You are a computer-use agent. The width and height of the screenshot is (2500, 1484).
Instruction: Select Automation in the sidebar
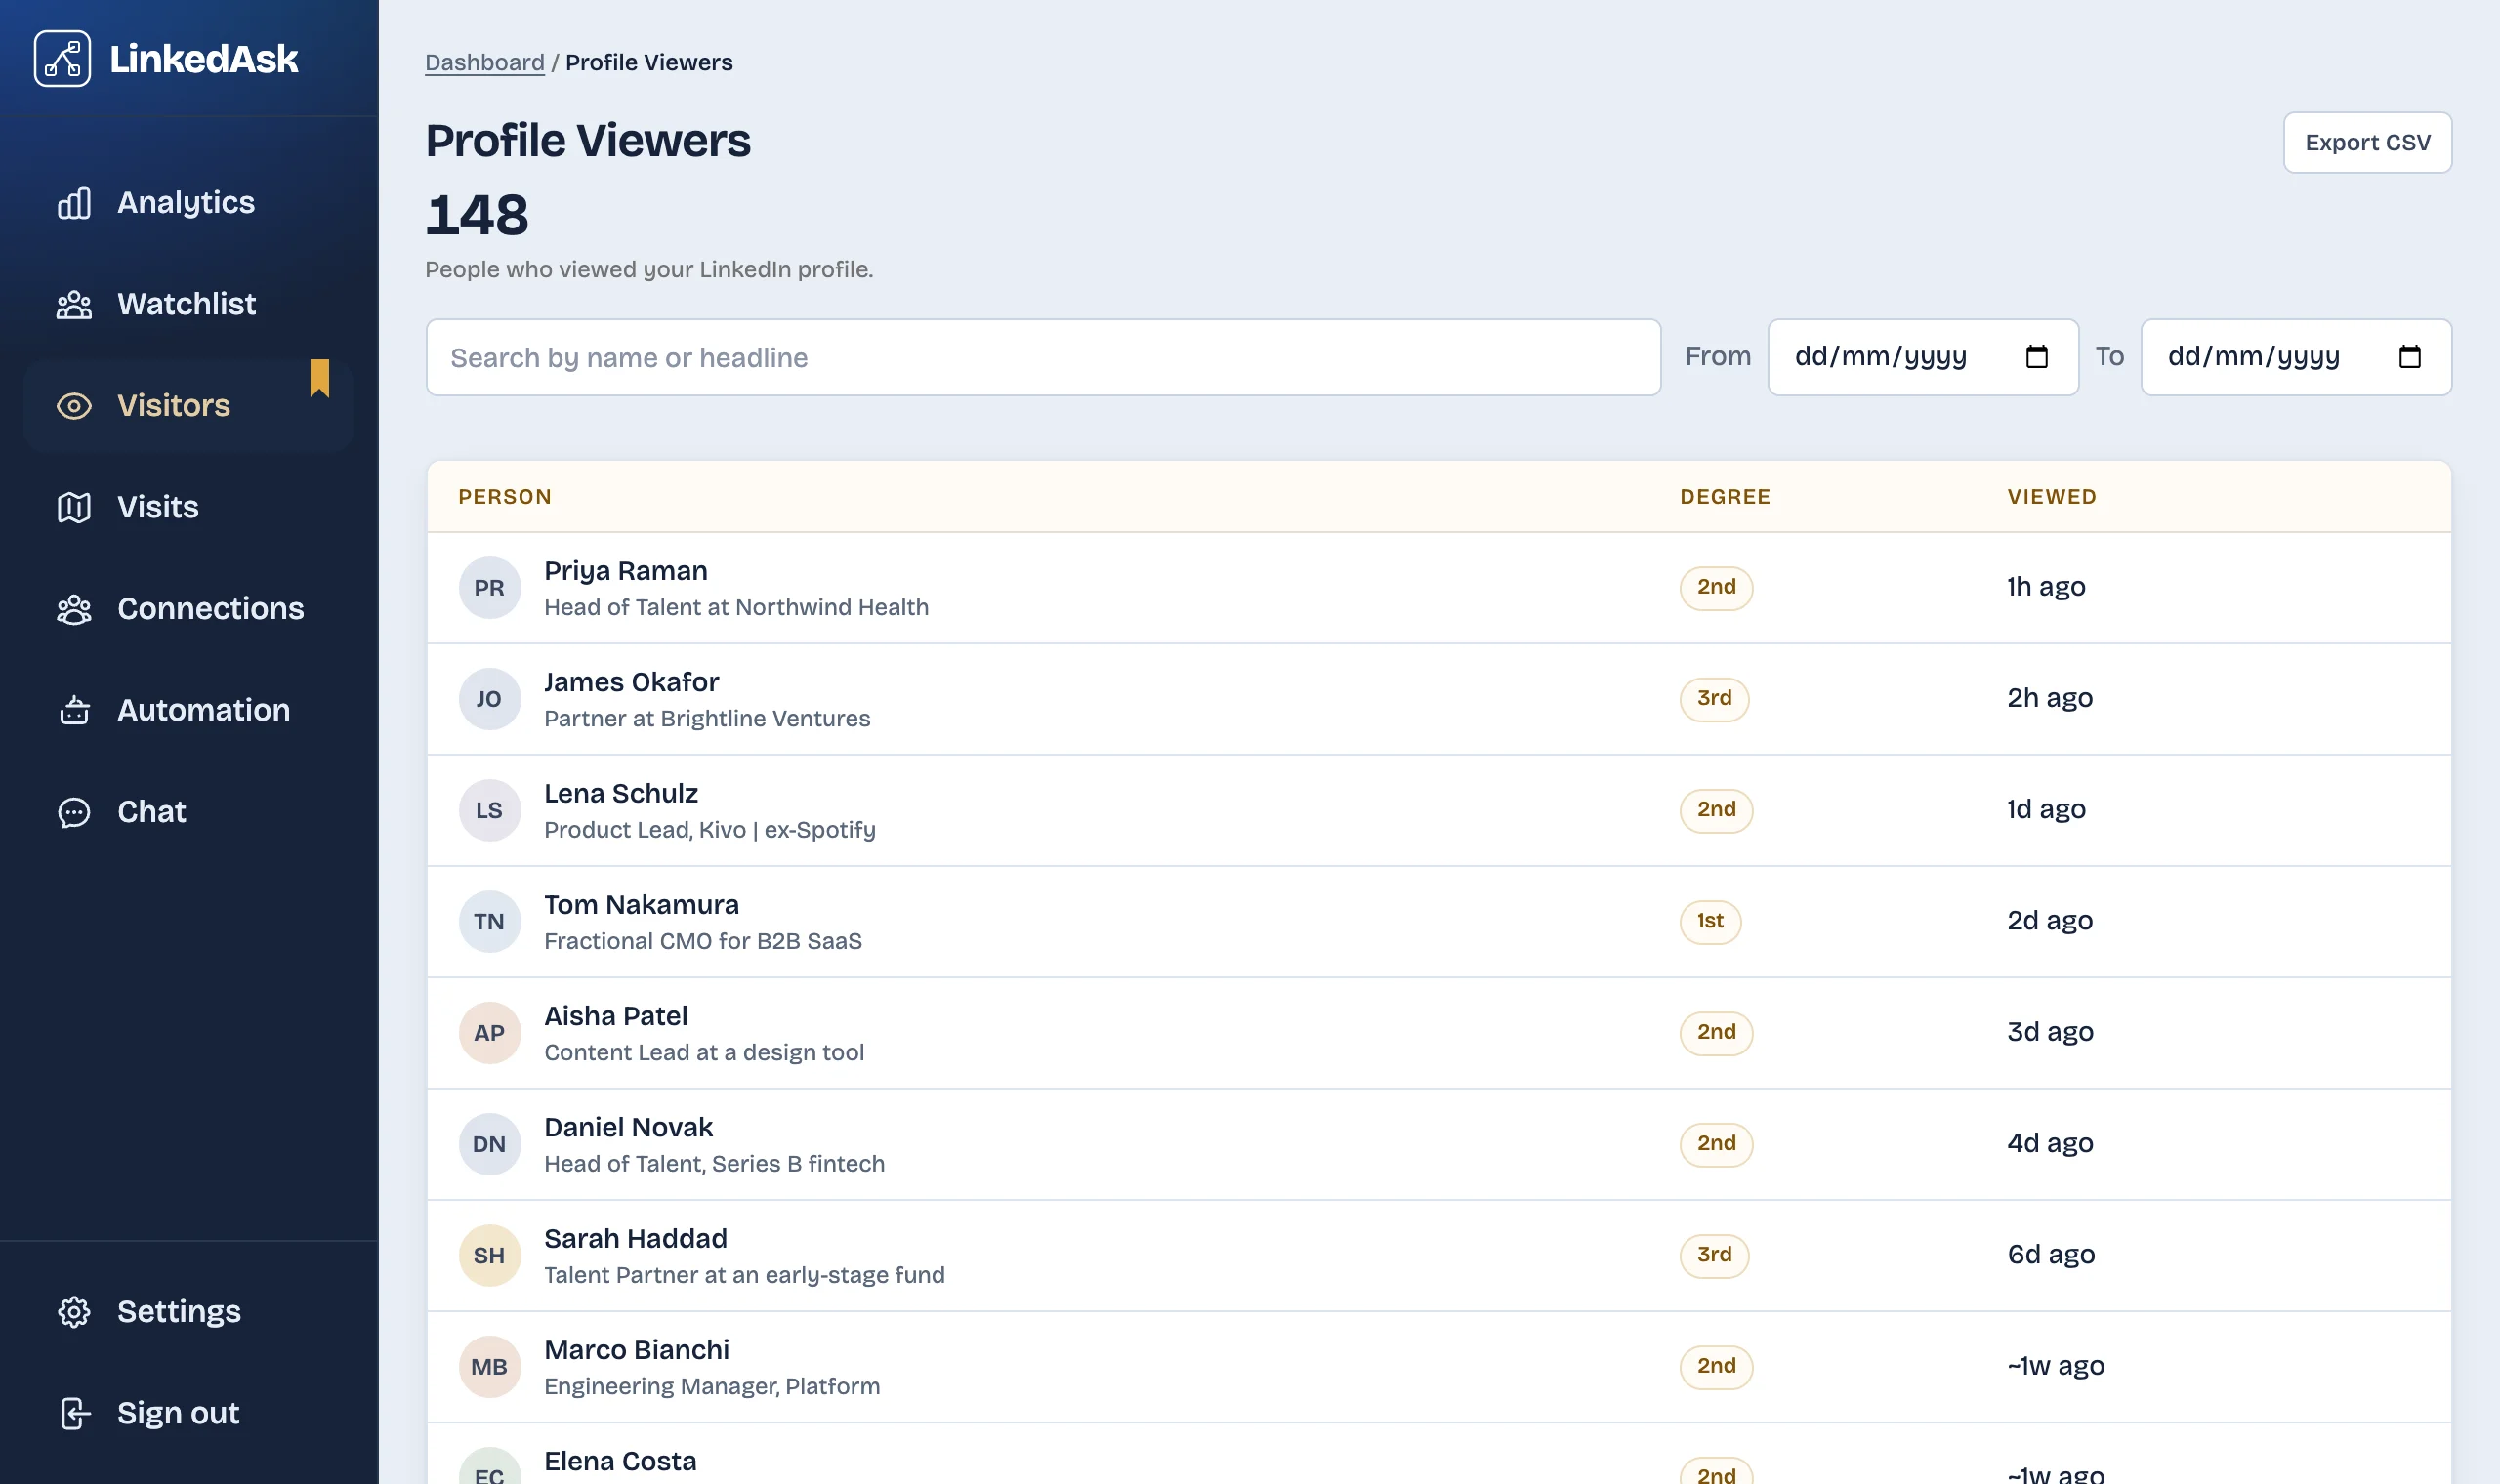click(189, 710)
